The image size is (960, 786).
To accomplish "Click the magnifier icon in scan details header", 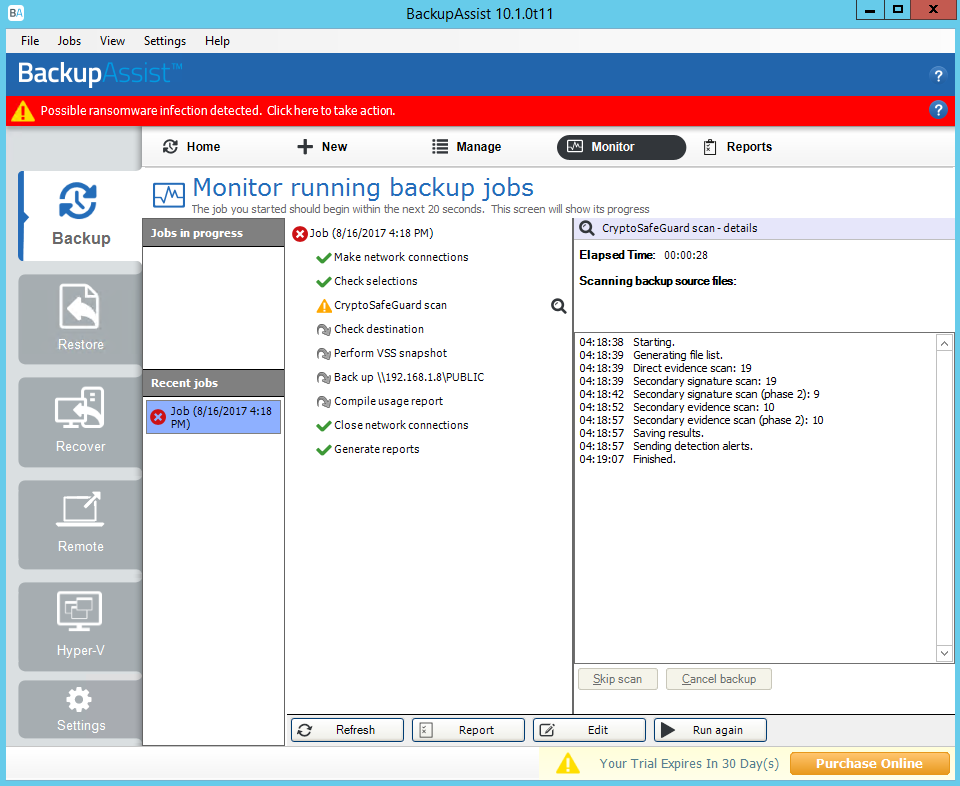I will click(x=587, y=228).
